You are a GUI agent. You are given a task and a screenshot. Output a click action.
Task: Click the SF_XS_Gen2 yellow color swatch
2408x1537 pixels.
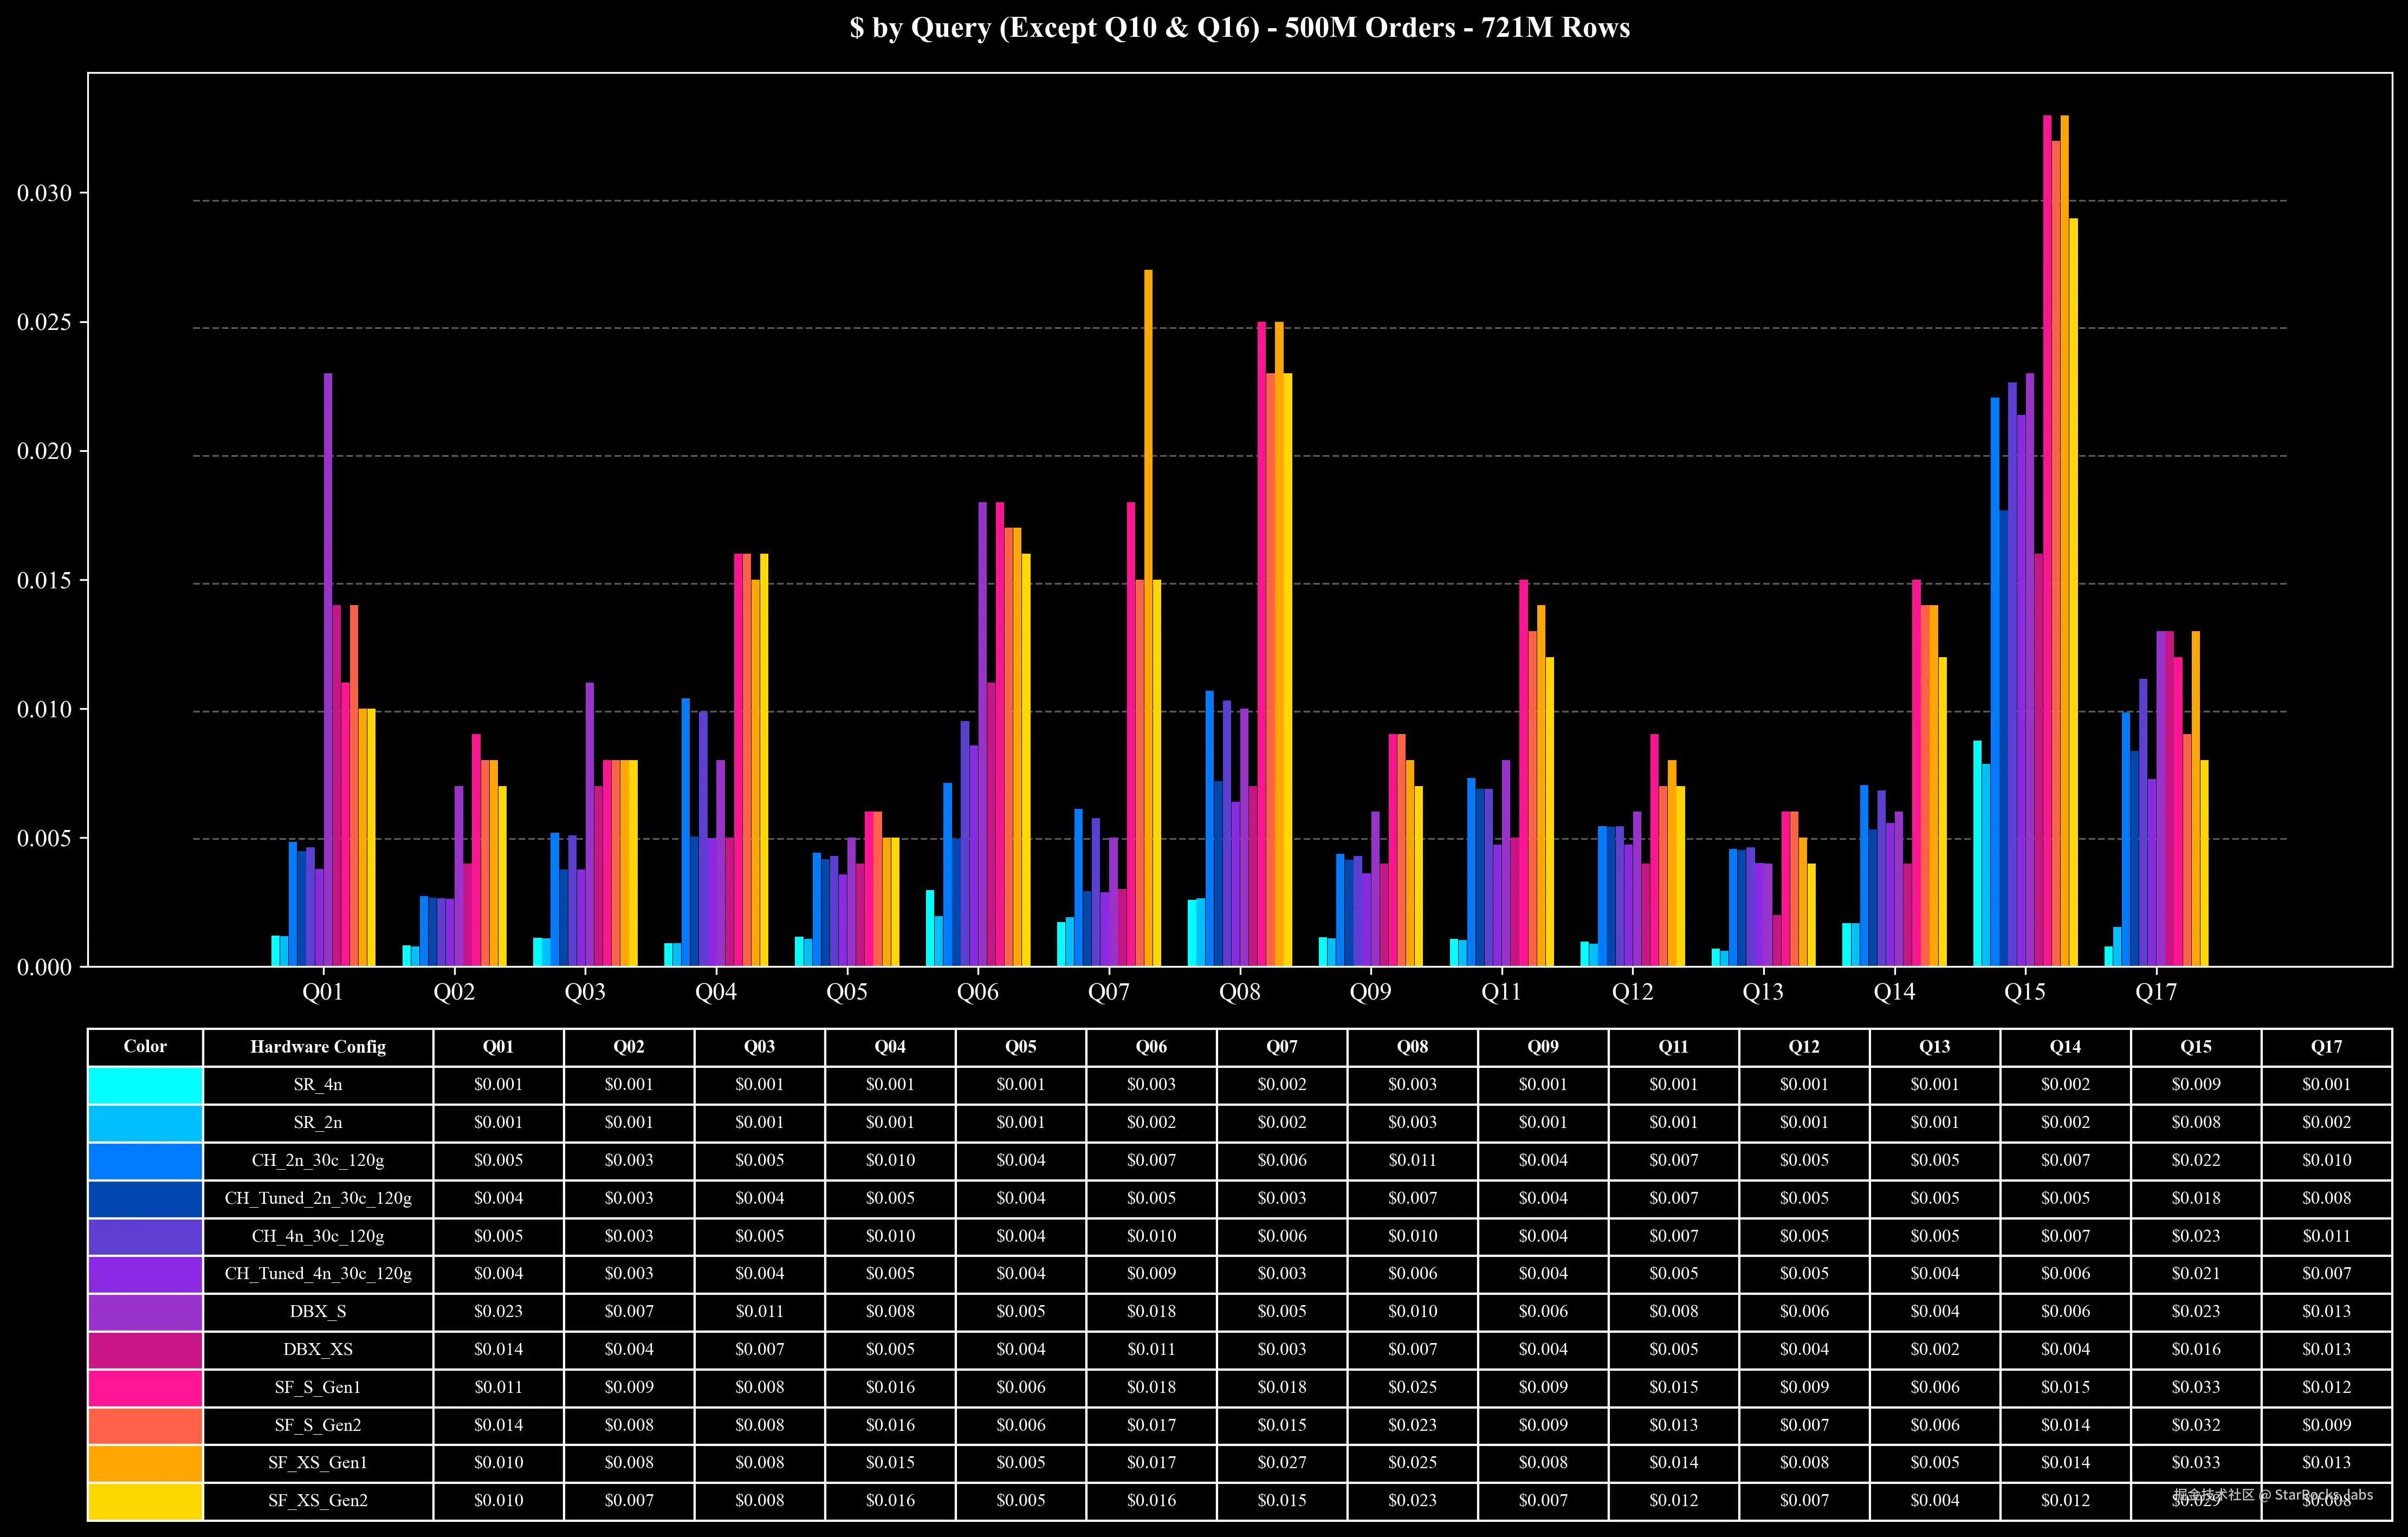coord(145,1501)
